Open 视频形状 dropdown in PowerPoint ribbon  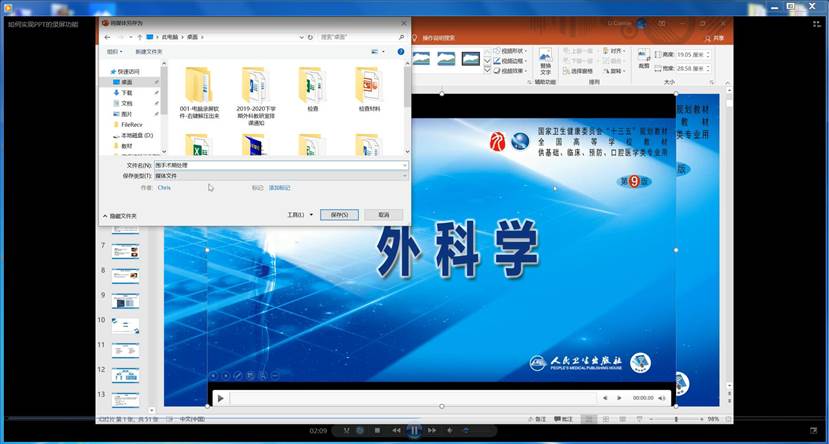511,51
